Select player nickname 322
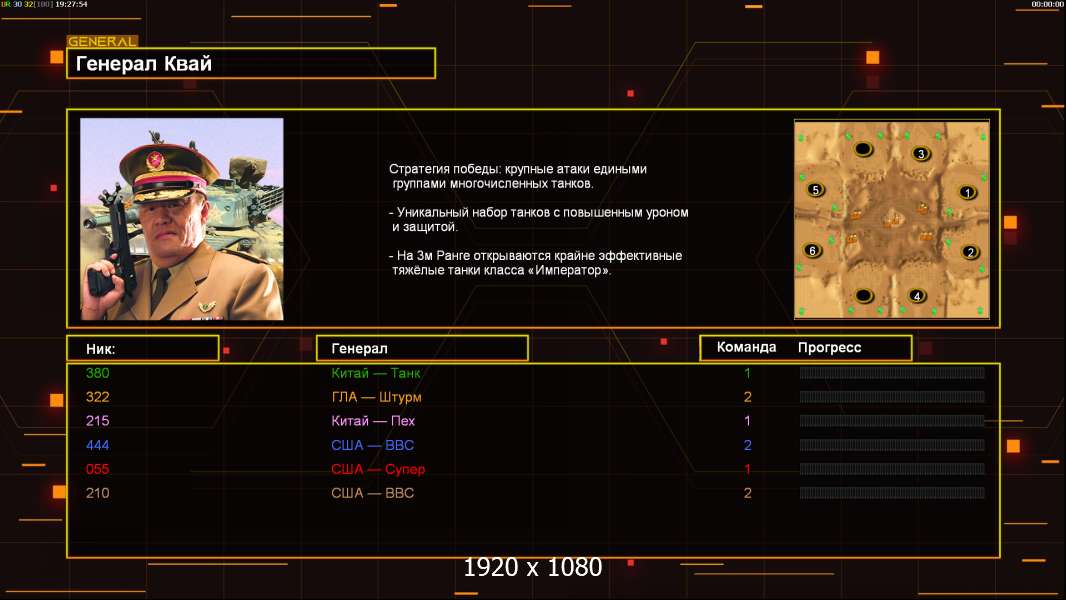 coord(97,397)
